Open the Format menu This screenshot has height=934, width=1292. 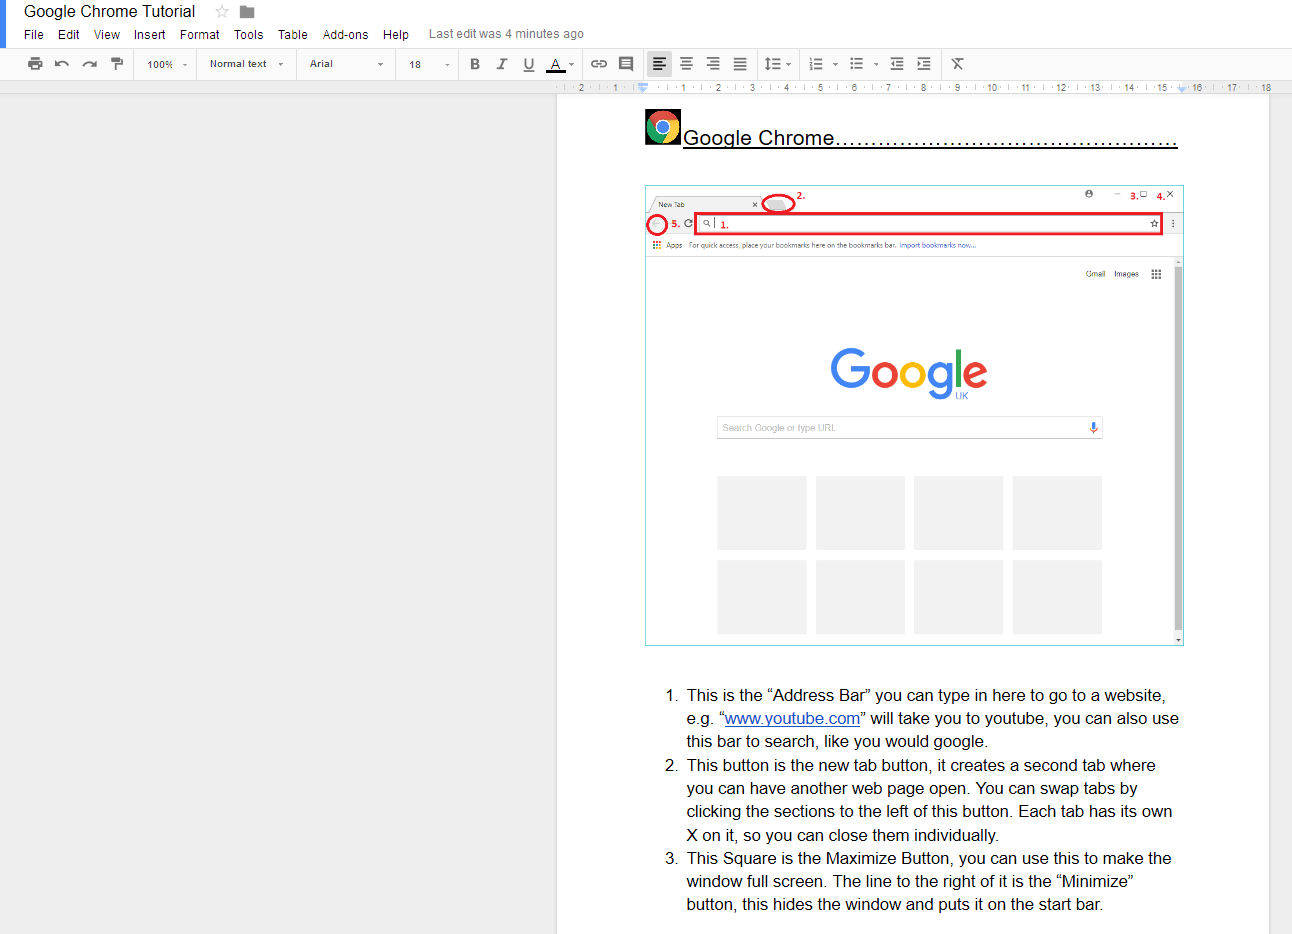click(200, 34)
